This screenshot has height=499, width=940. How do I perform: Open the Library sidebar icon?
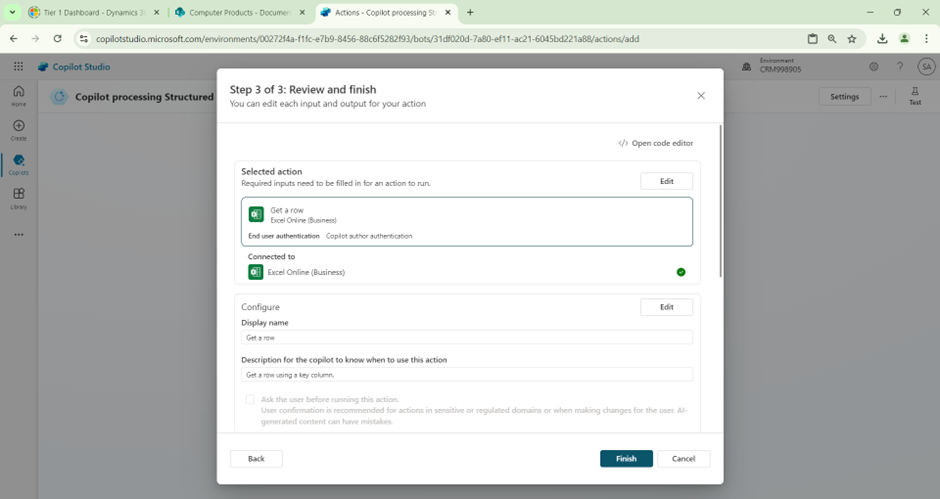(18, 198)
